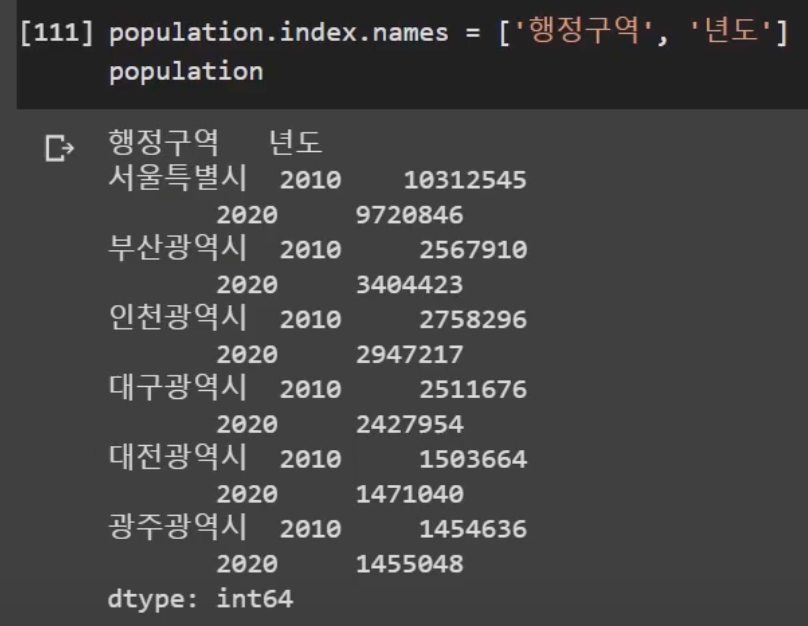
Task: Select the value 2567910
Action: (473, 250)
